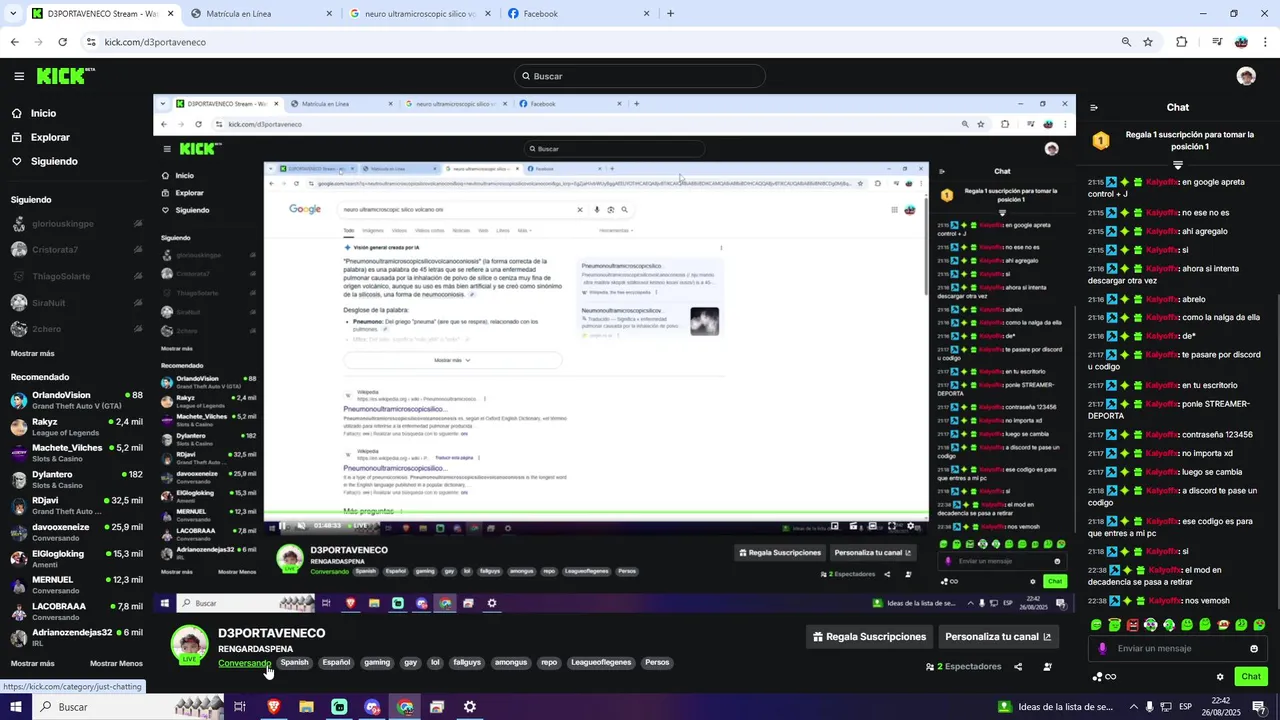1280x720 pixels.
Task: Open Brave browser from taskbar
Action: click(x=273, y=707)
